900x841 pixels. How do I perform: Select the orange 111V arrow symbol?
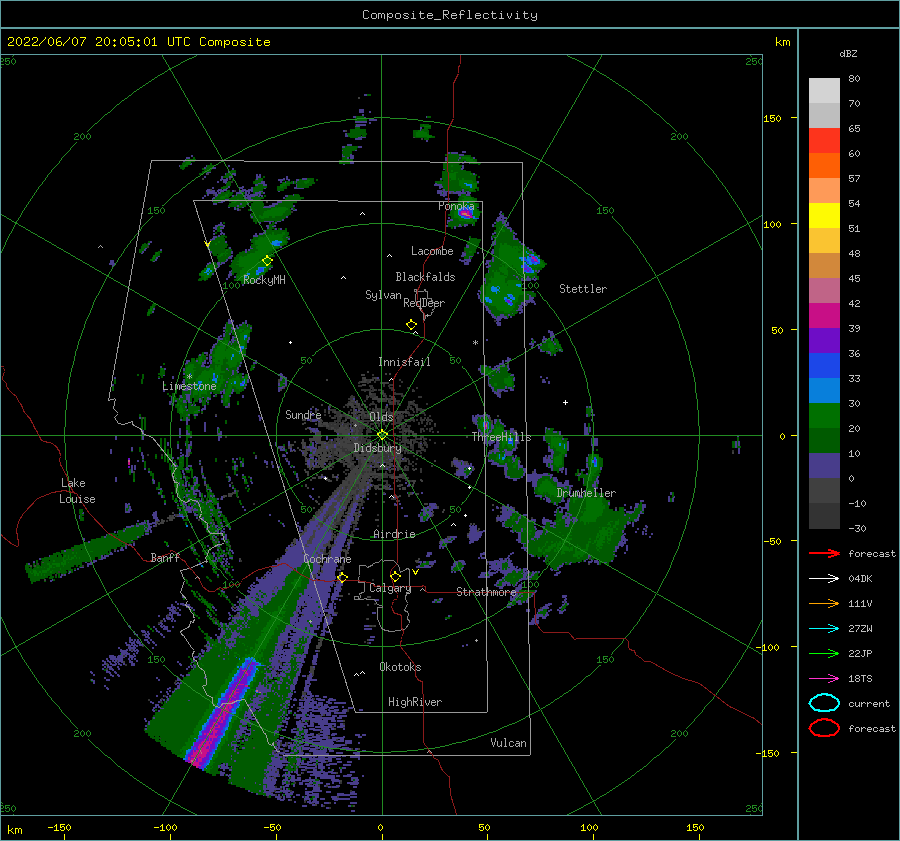click(824, 603)
